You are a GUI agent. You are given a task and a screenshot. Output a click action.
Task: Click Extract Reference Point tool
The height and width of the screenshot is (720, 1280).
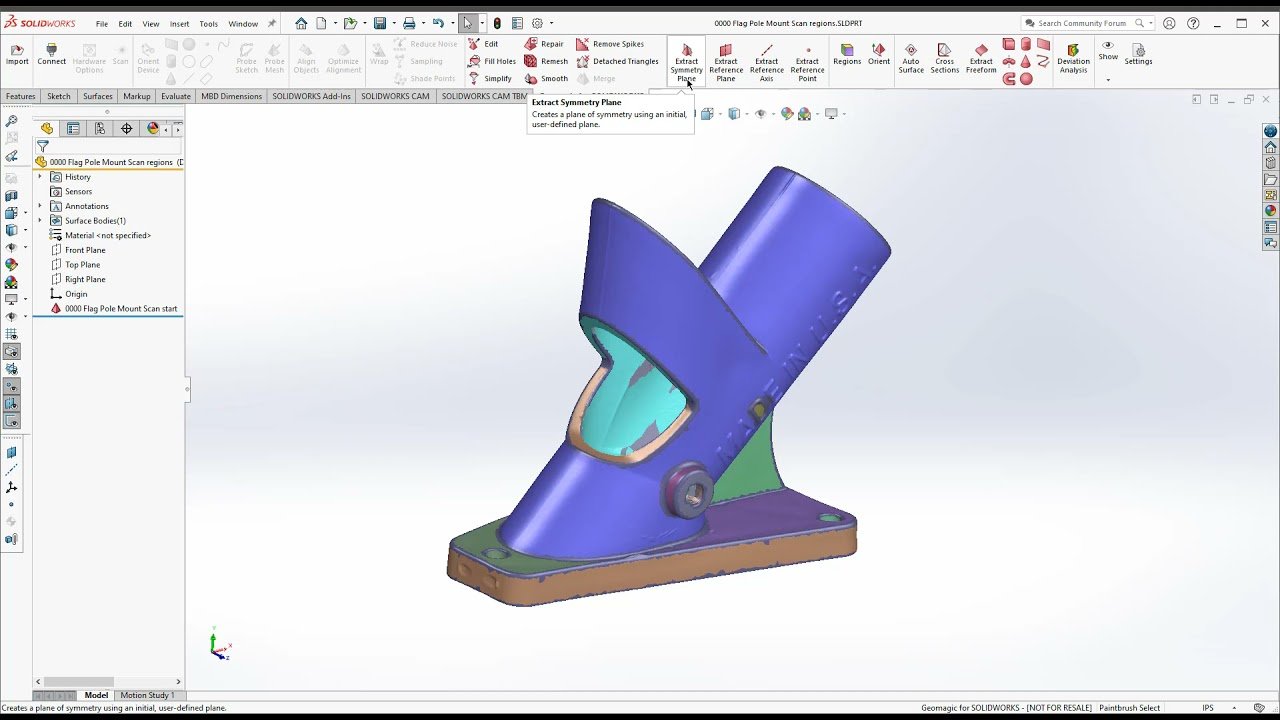(x=807, y=61)
